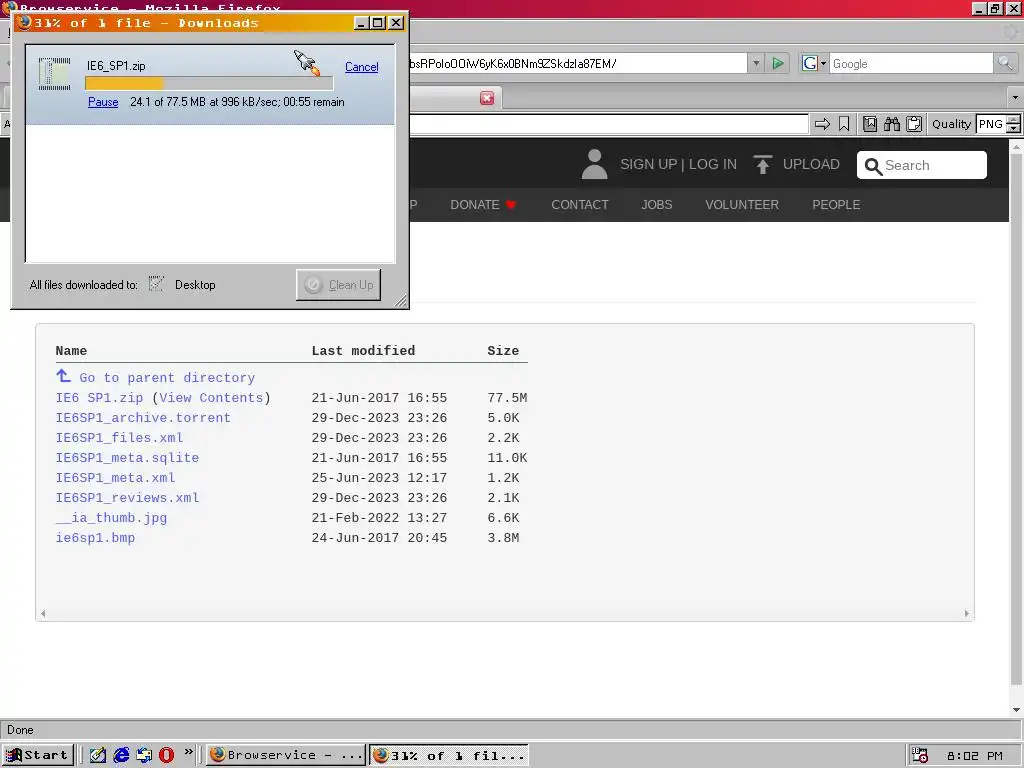Open the Google search engine selector

tap(814, 63)
